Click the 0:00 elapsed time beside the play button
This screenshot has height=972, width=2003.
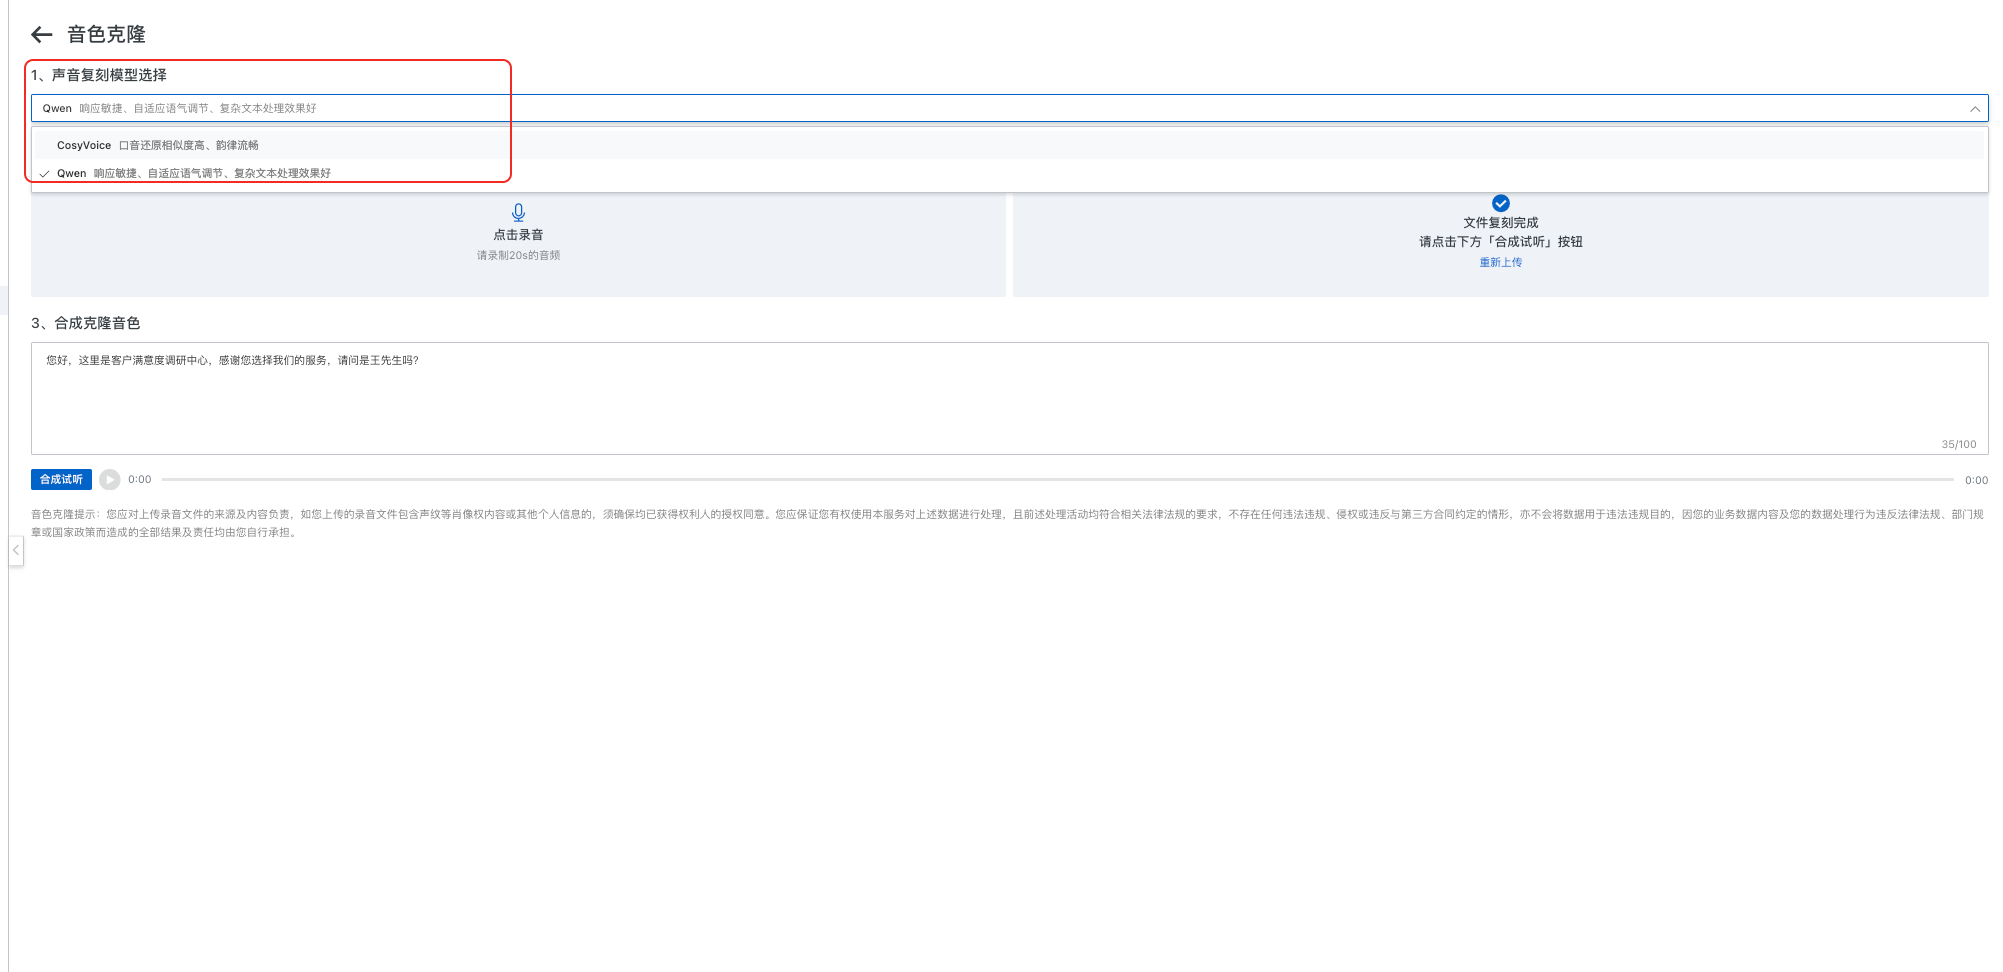pyautogui.click(x=140, y=480)
